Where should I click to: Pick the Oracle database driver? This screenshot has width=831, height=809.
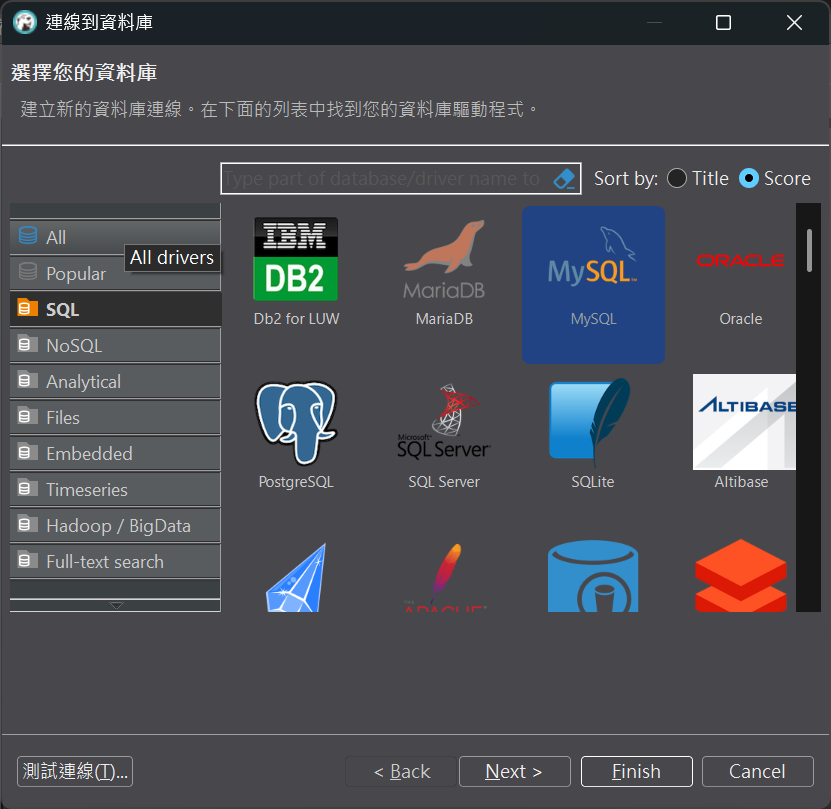click(x=740, y=260)
